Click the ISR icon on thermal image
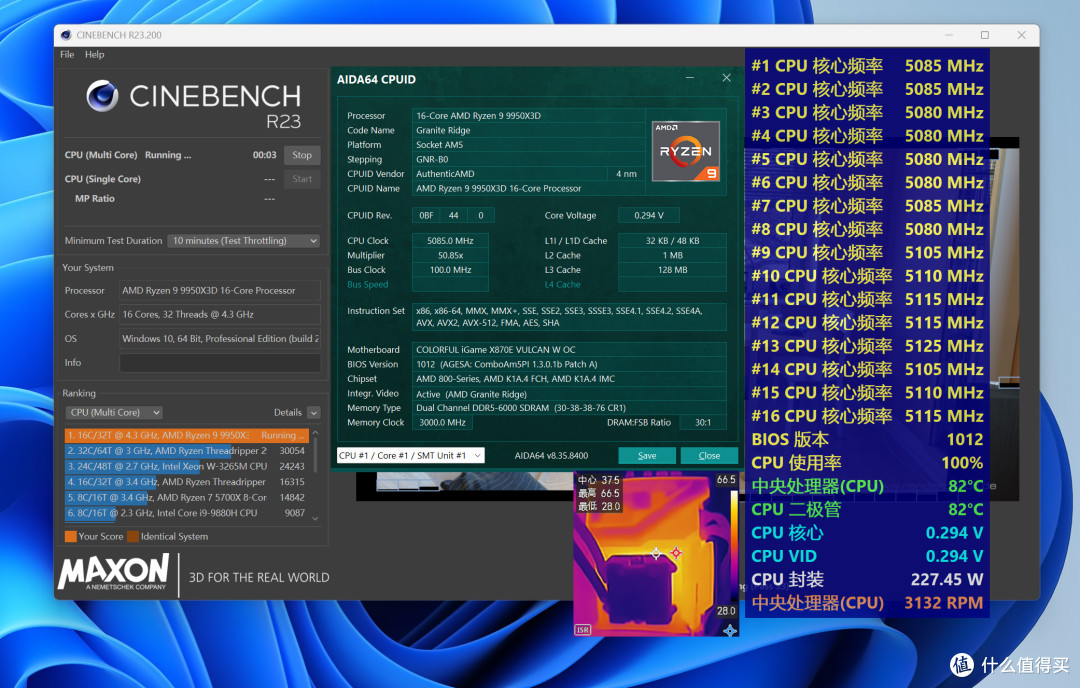The height and width of the screenshot is (688, 1080). 583,629
